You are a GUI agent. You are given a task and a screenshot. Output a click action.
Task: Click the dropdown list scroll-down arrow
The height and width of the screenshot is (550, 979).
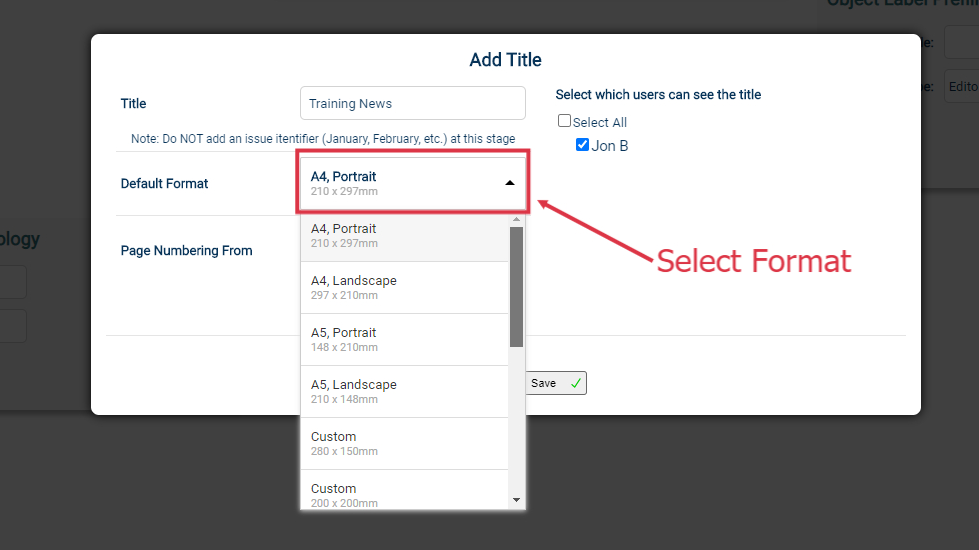point(516,500)
